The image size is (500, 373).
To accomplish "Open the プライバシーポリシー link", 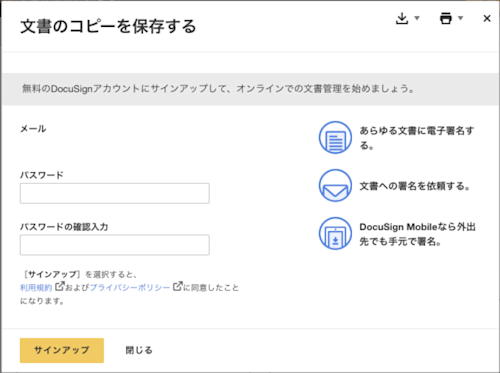I will coord(130,288).
